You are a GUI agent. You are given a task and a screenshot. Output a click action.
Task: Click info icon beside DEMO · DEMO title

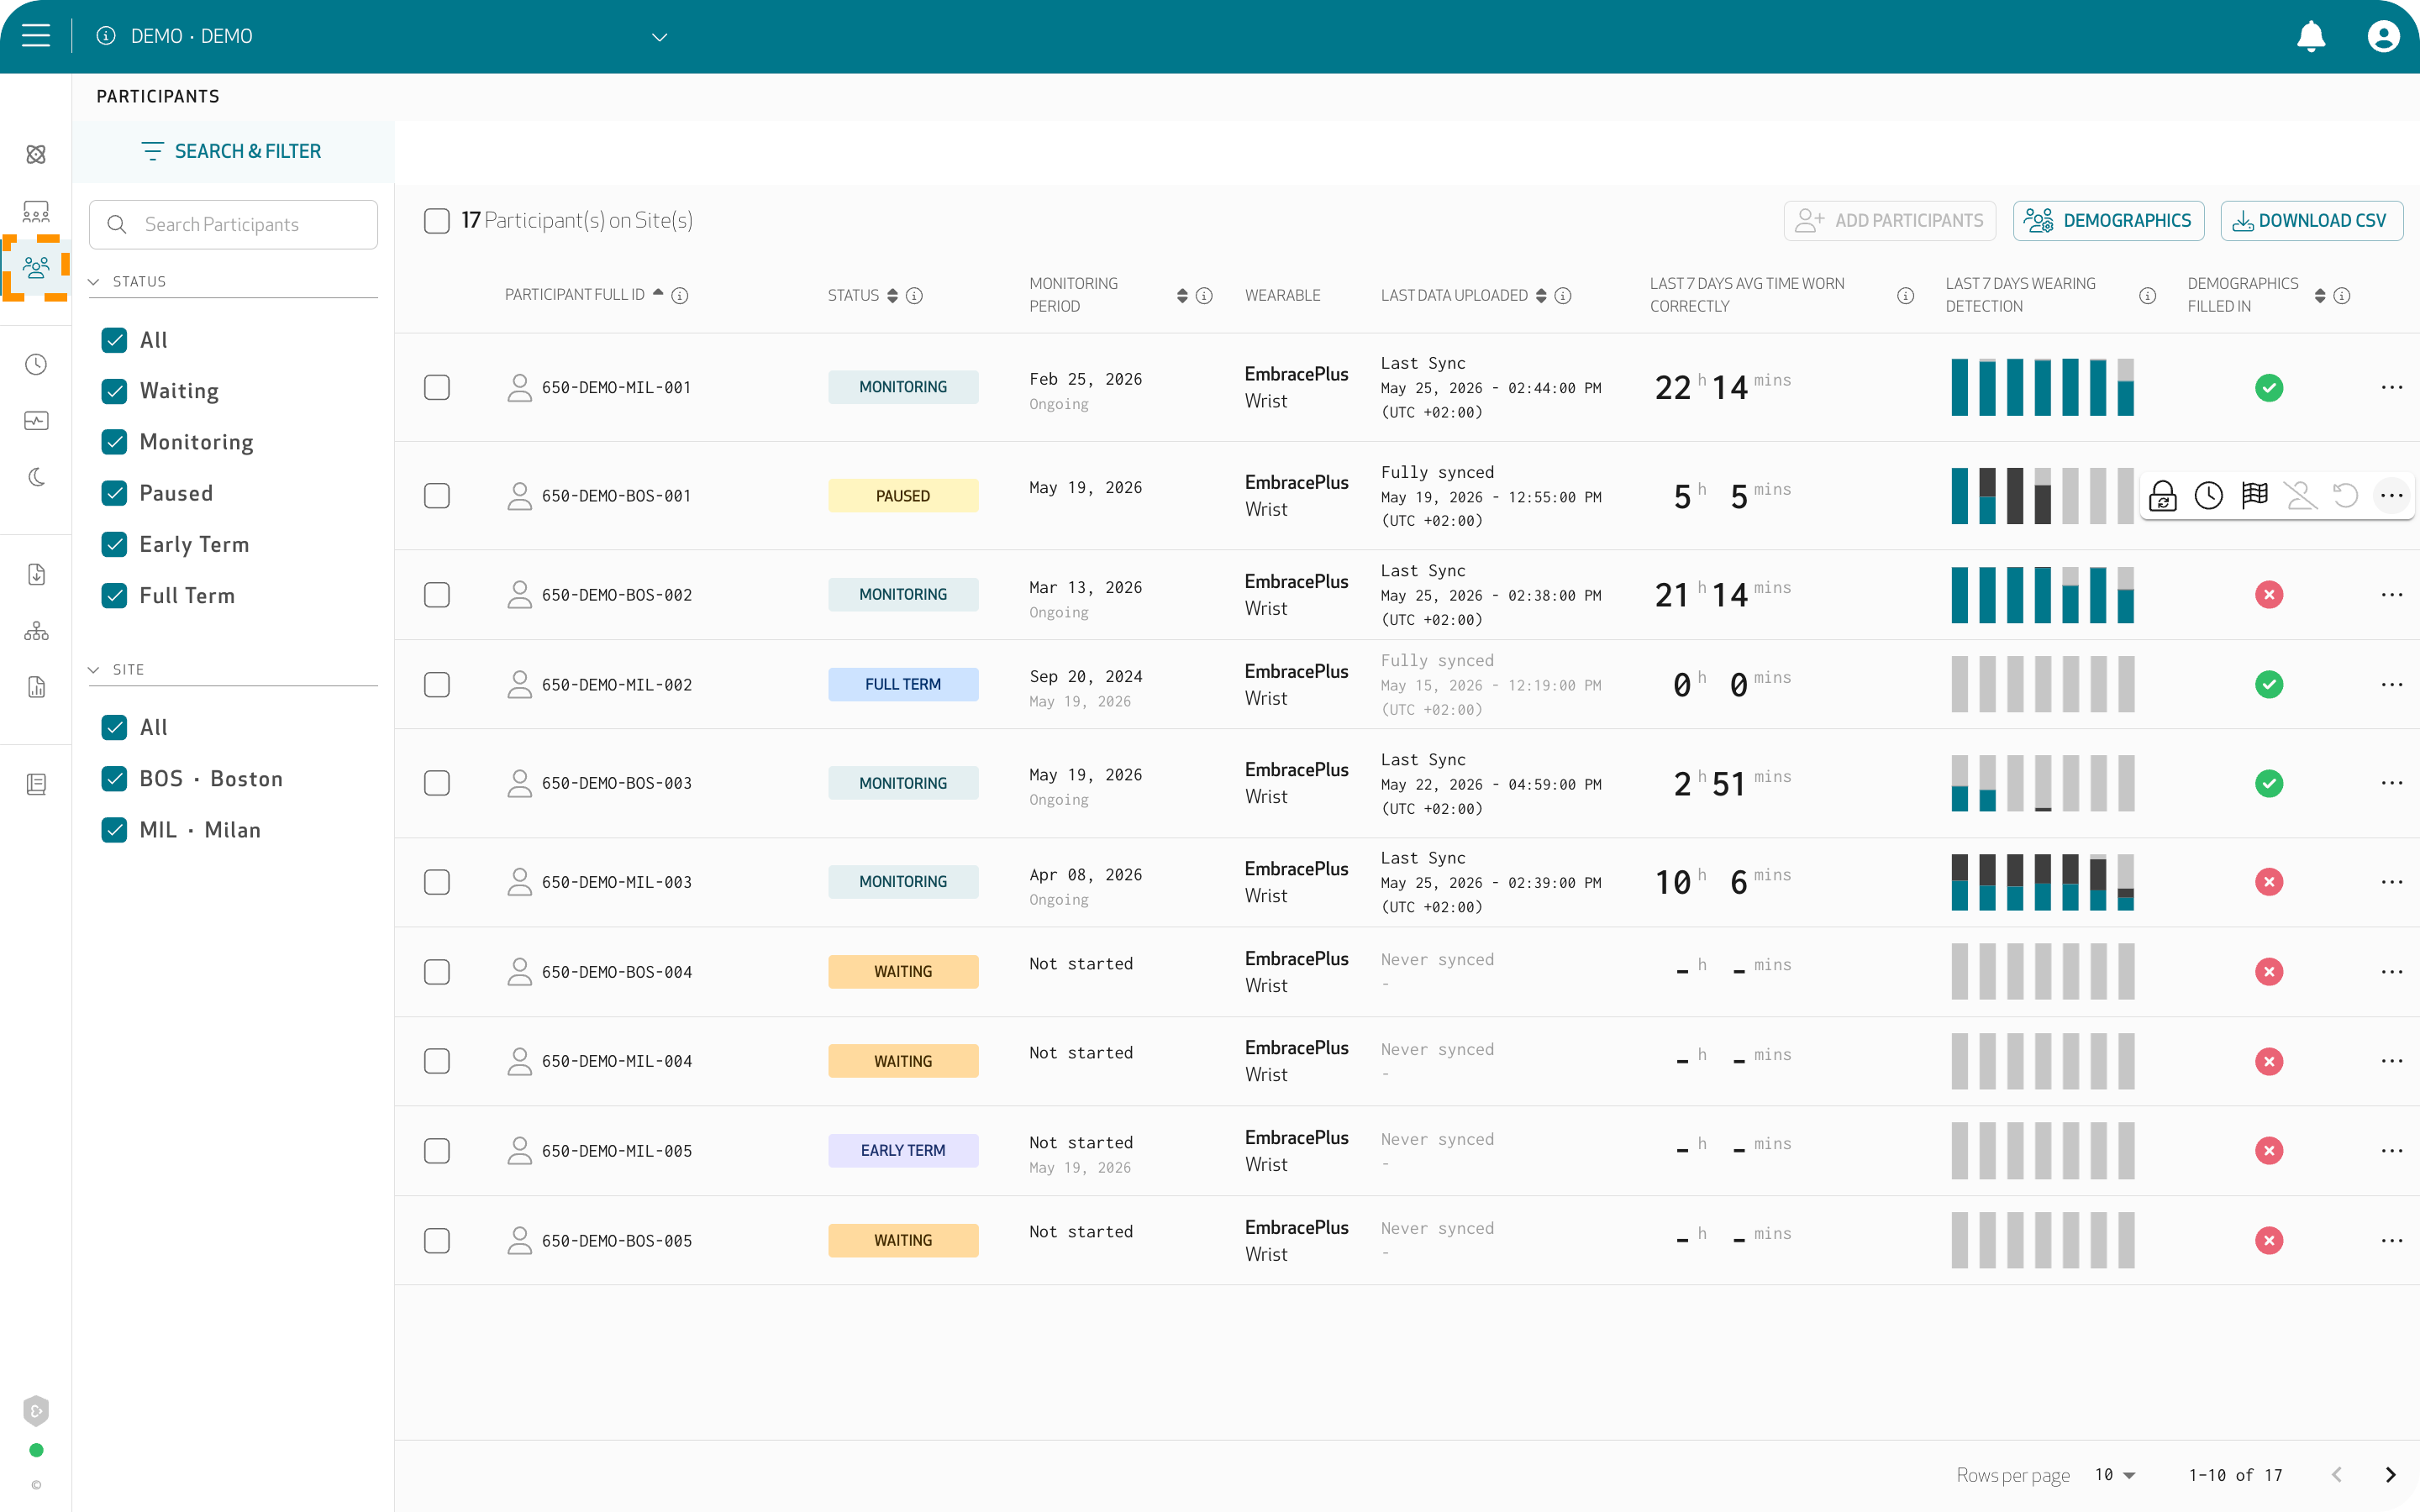click(106, 36)
